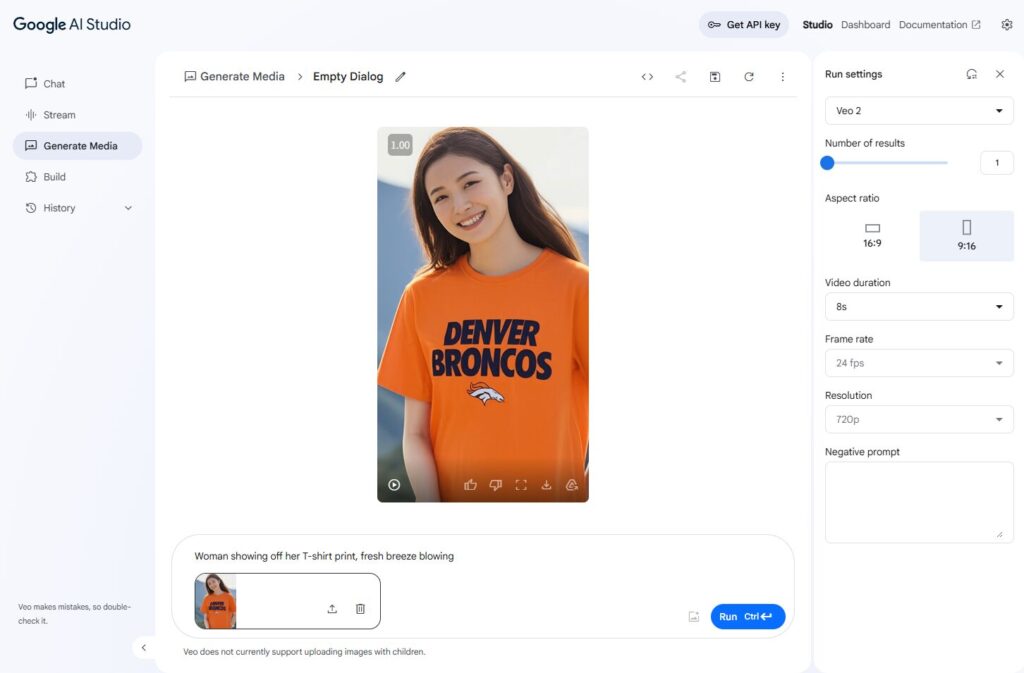Open settings gear in the header
This screenshot has width=1024, height=673.
click(x=1006, y=25)
